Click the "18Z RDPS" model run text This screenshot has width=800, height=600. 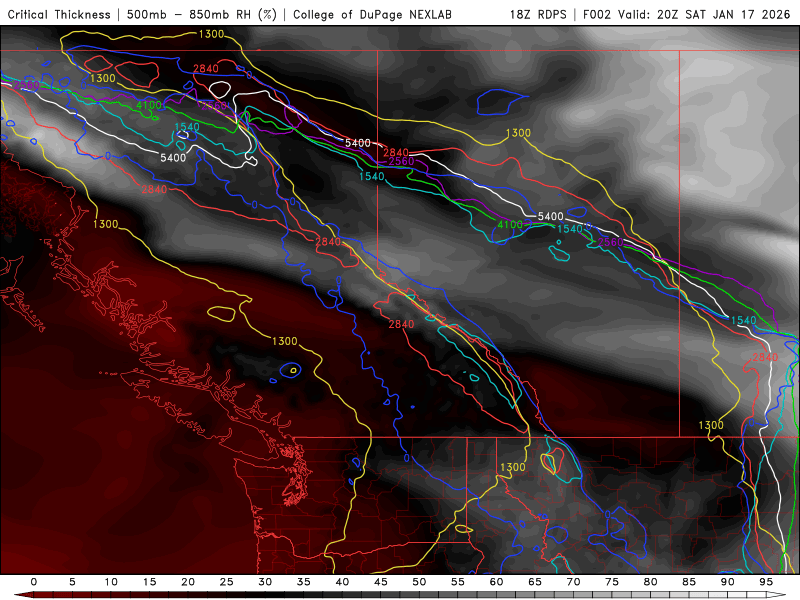(538, 15)
